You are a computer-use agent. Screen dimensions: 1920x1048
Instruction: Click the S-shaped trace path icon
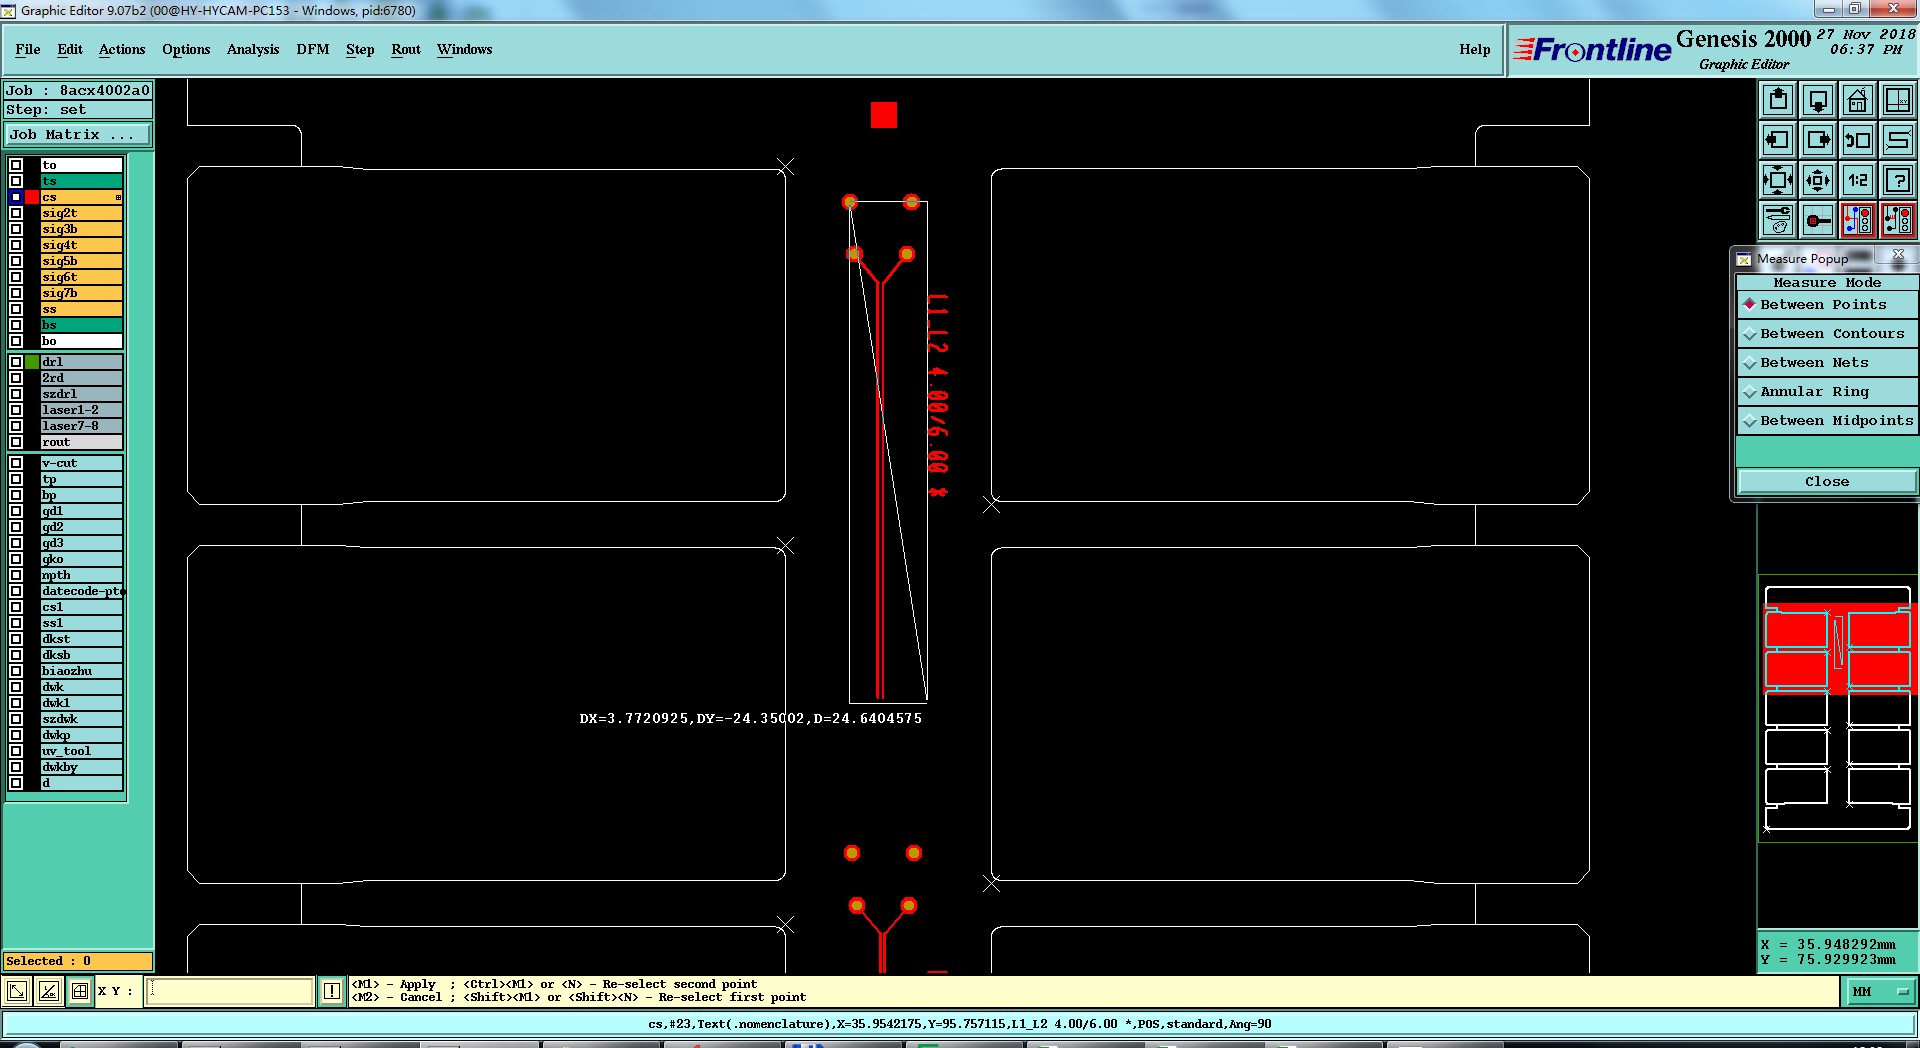point(1898,140)
